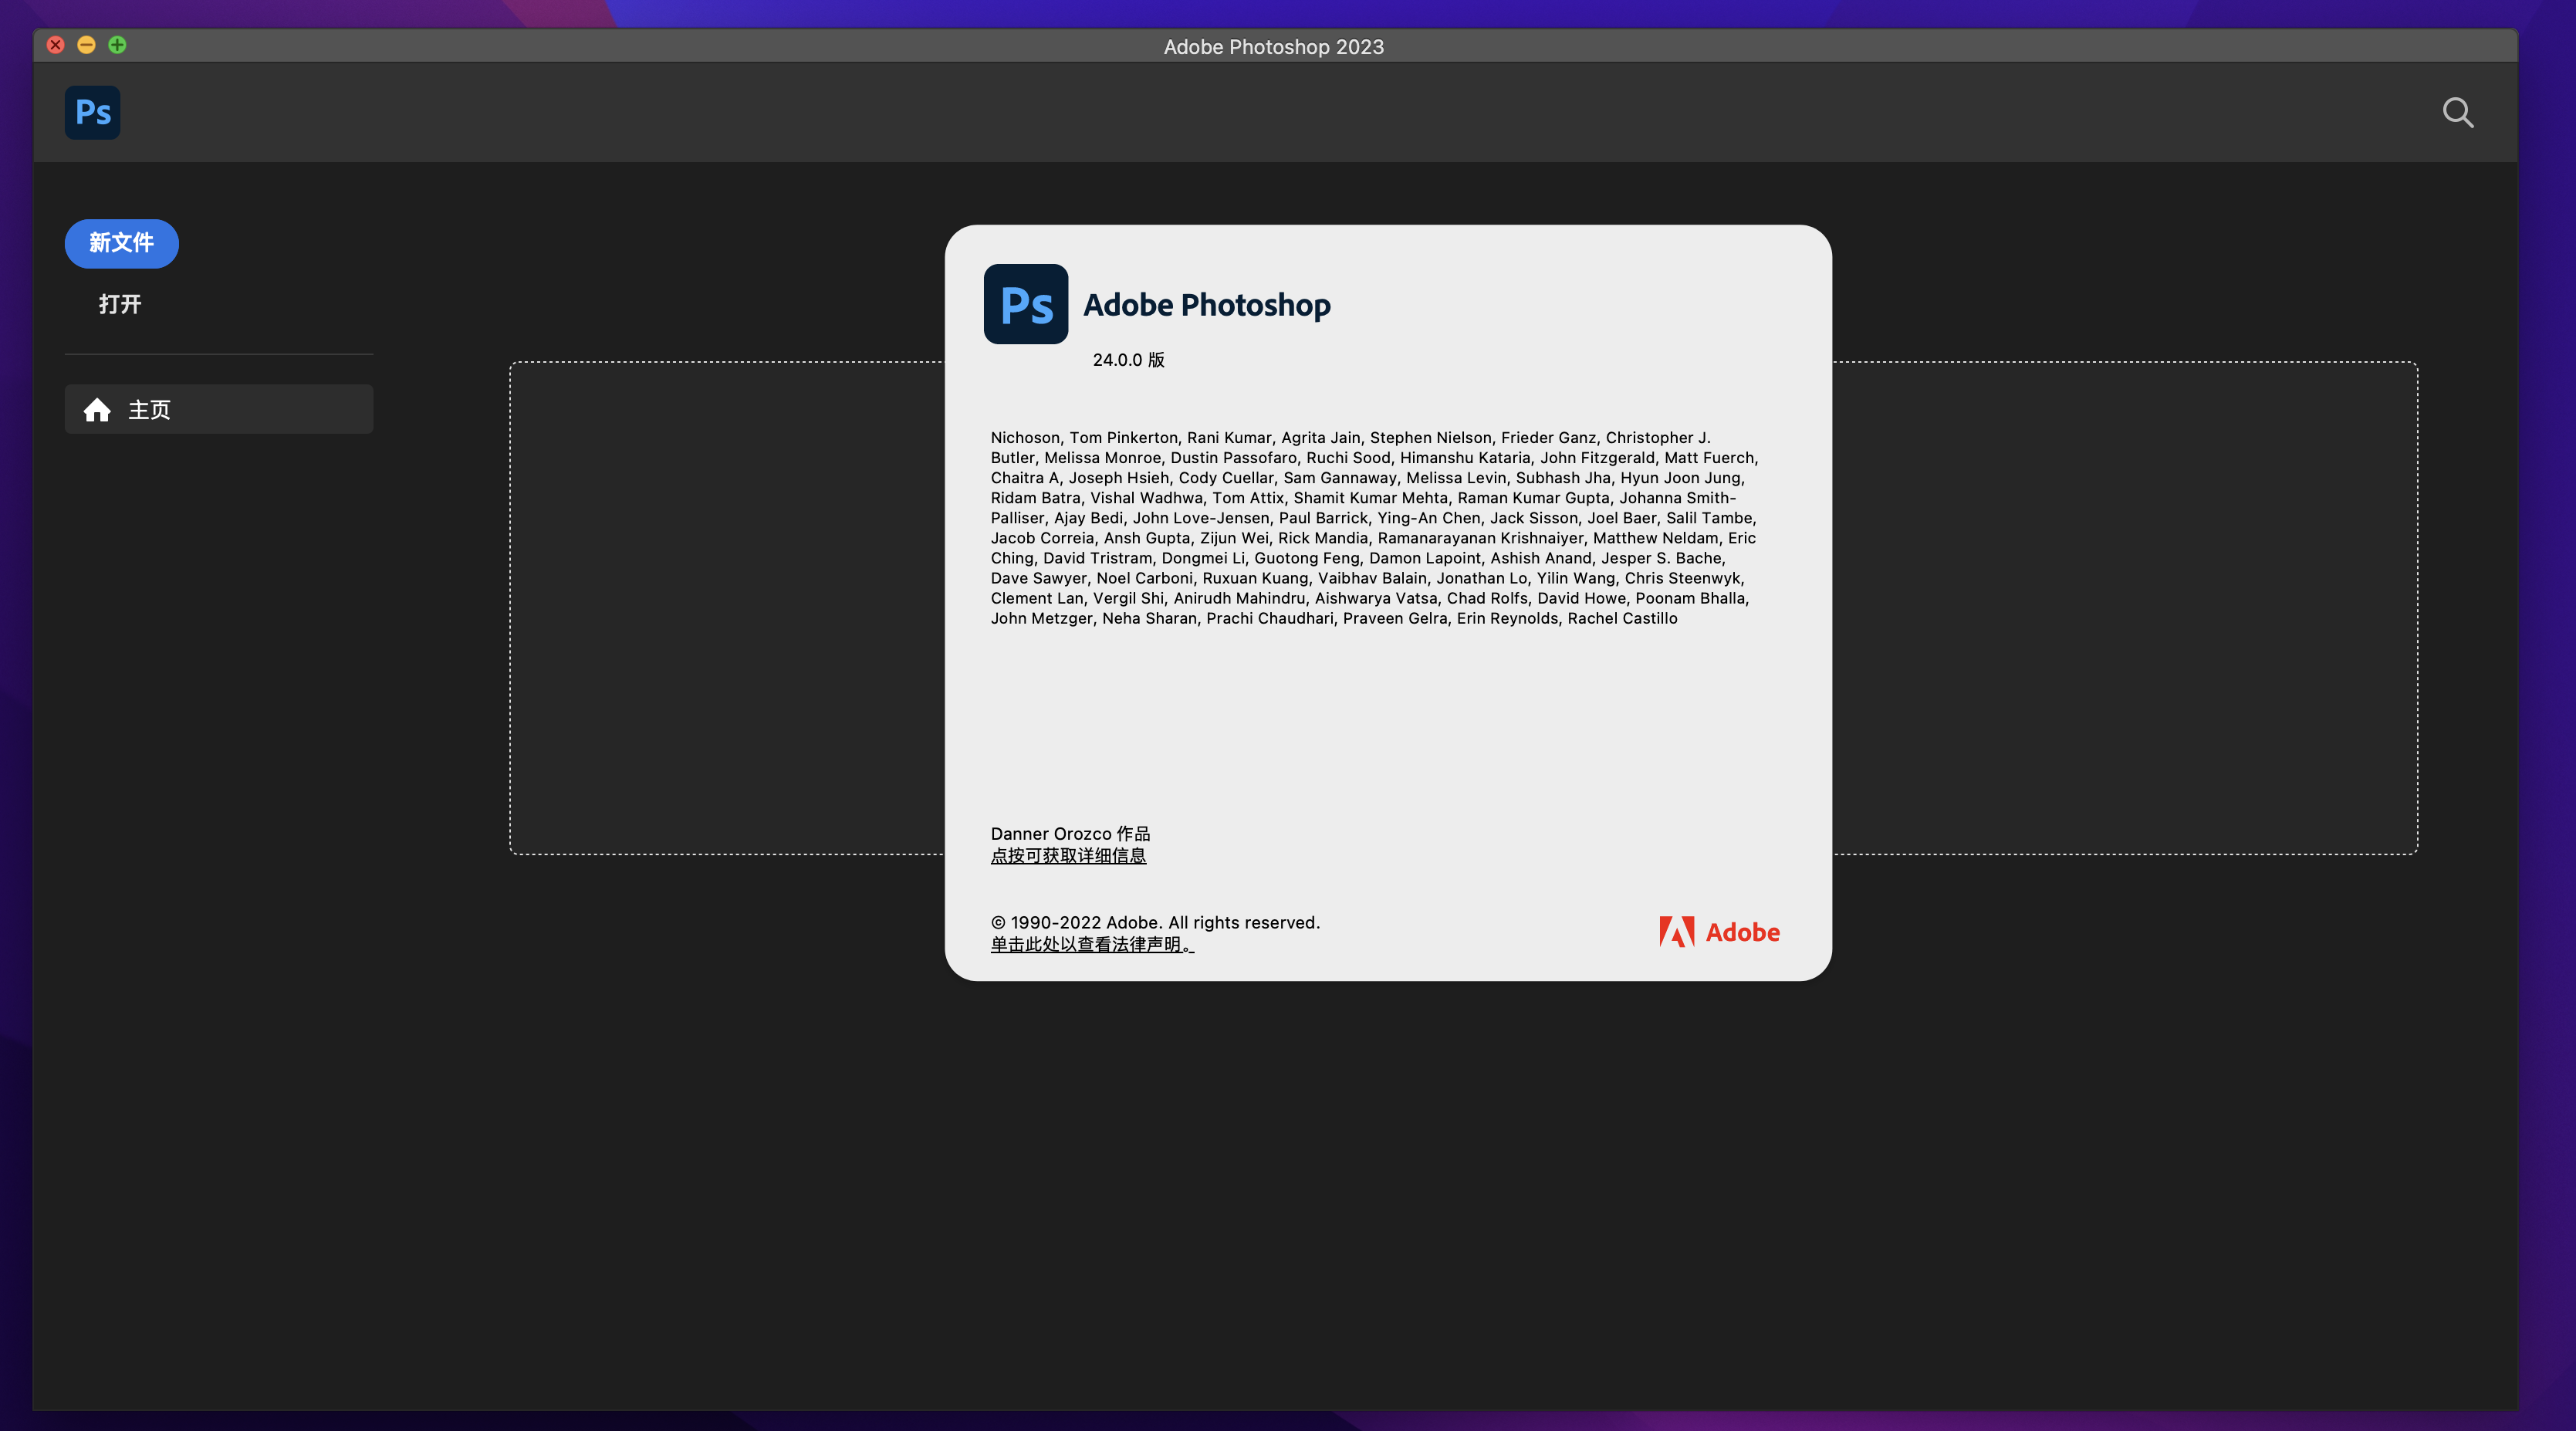Screen dimensions: 2576x1431
Task: Open search with the magnifier icon
Action: point(2457,112)
